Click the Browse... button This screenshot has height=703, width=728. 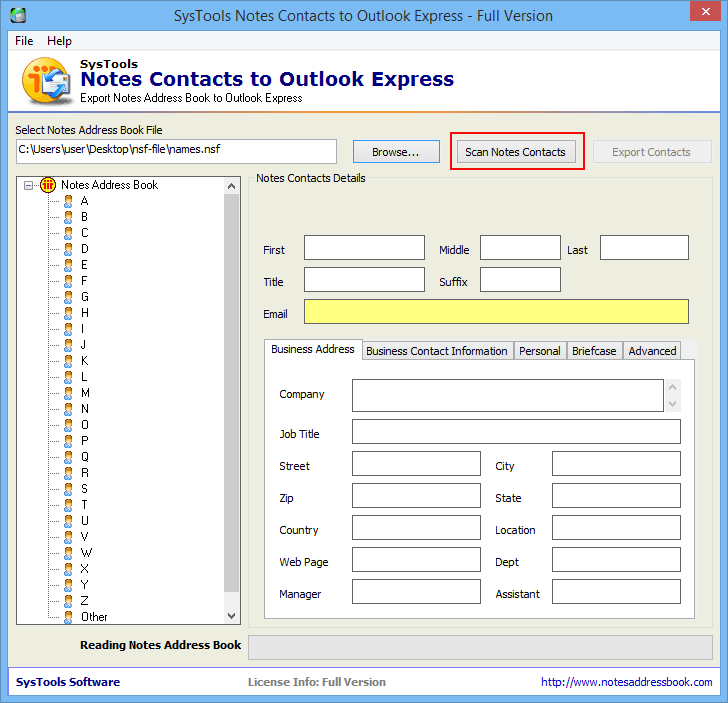396,152
